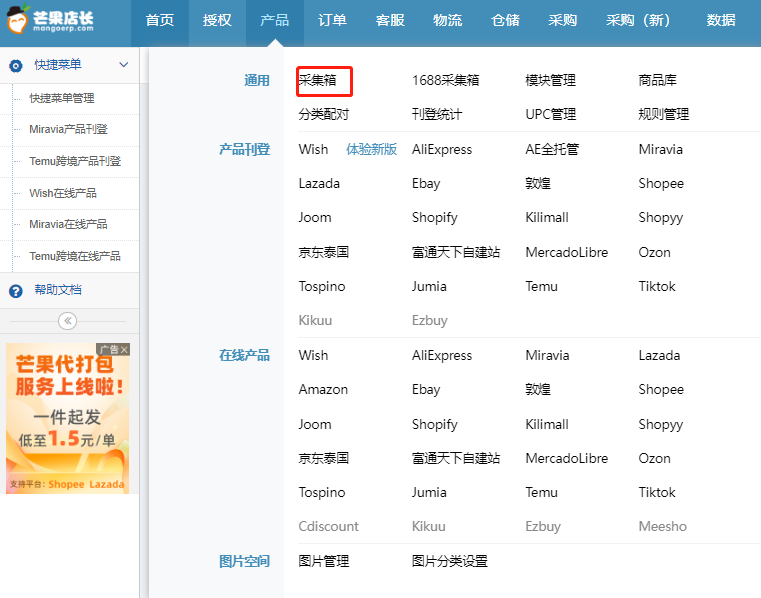Open 快捷菜单管理 in sidebar
Viewport: 761px width, 598px height.
(x=62, y=98)
